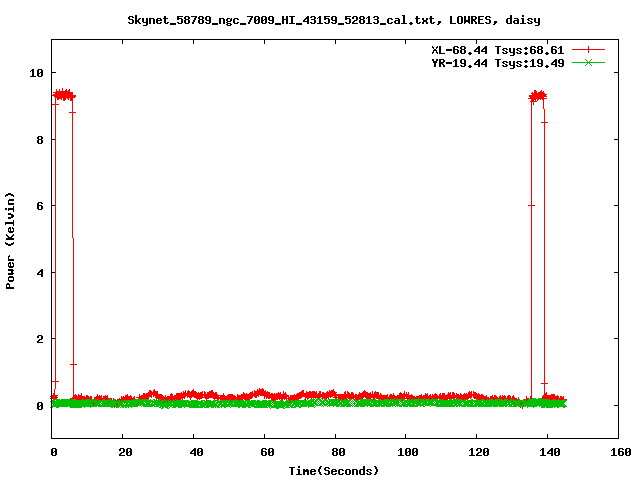
Task: Click x-axis tick label 120
Action: (479, 452)
